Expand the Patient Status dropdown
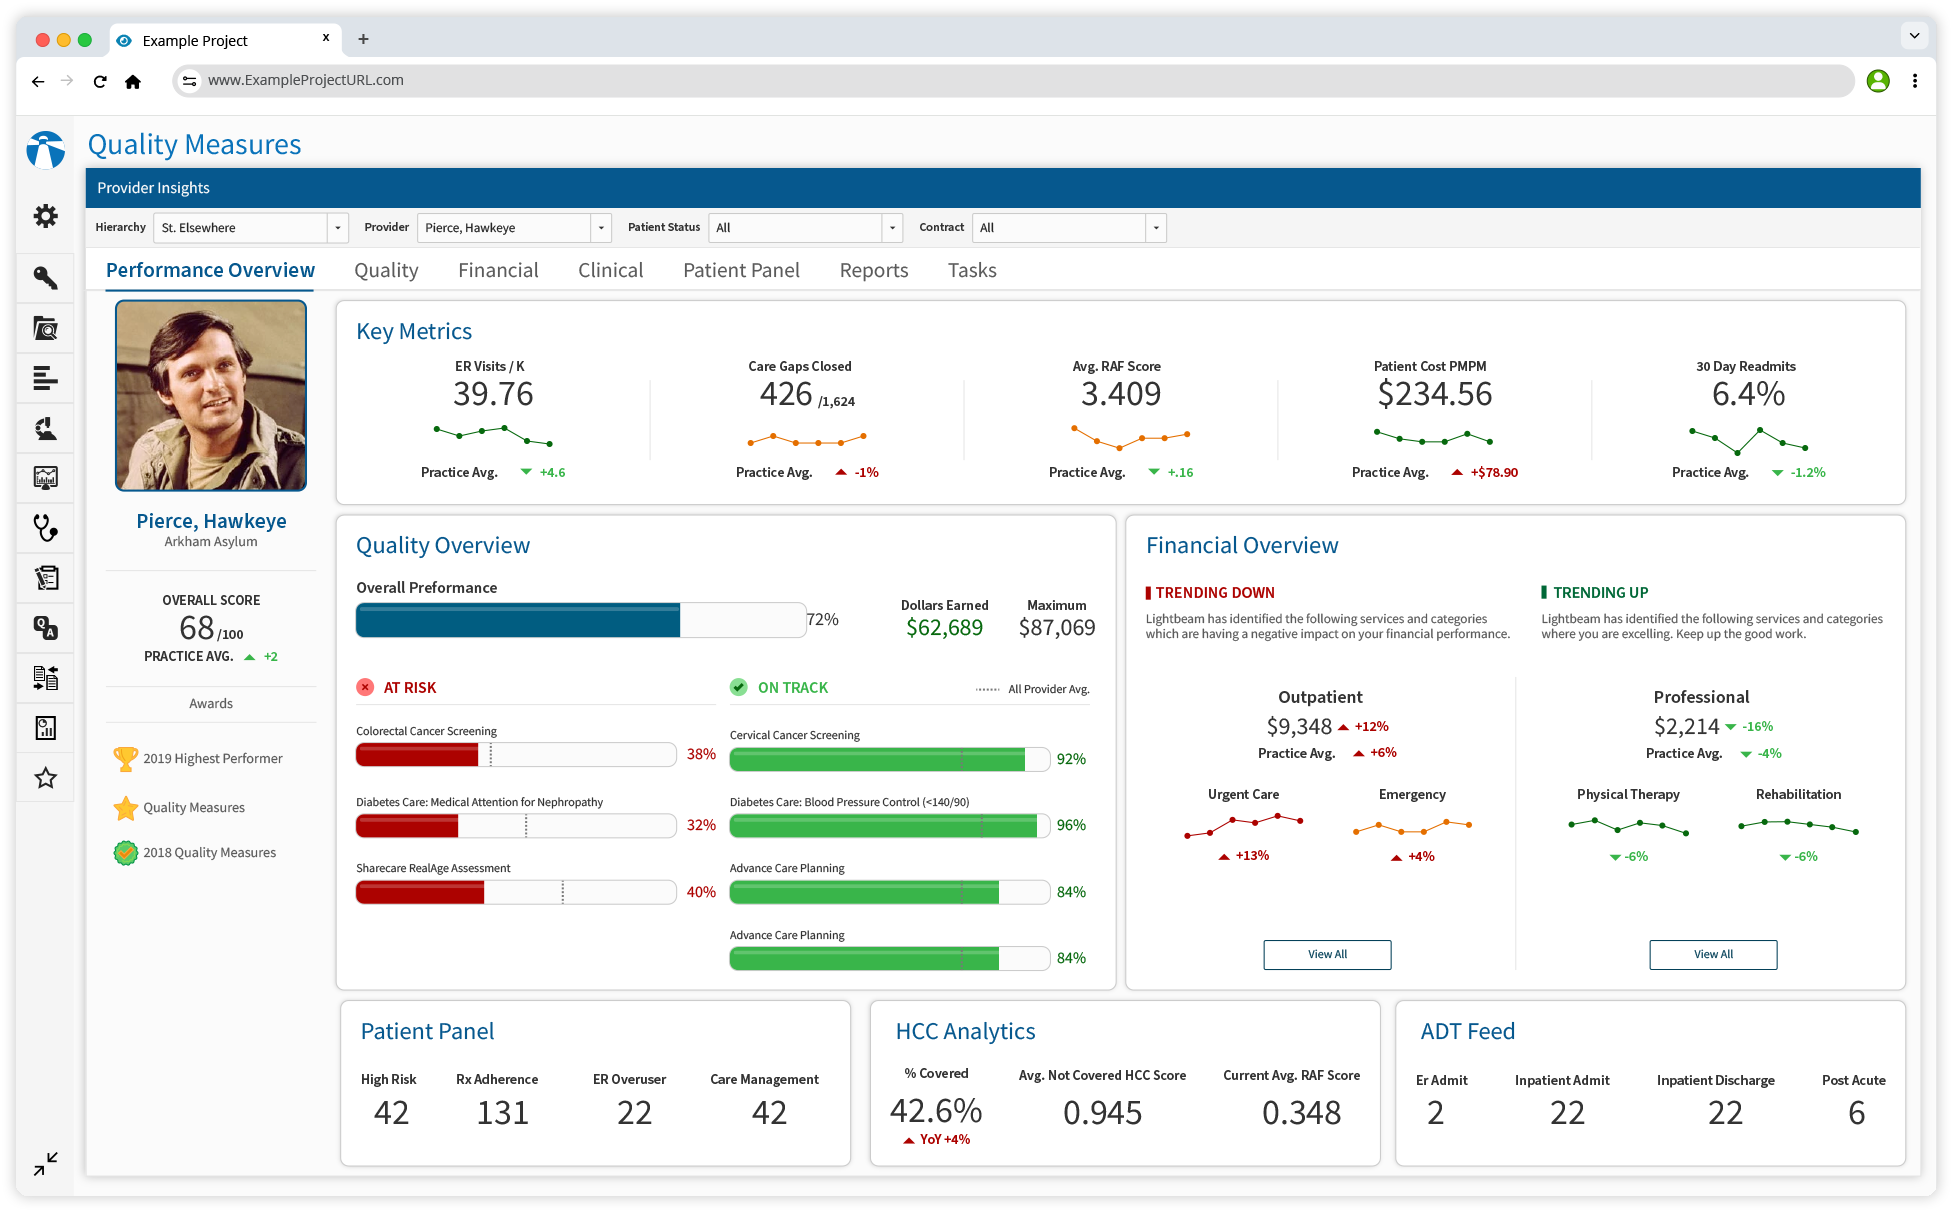Viewport: 1953px width, 1212px height. point(892,228)
